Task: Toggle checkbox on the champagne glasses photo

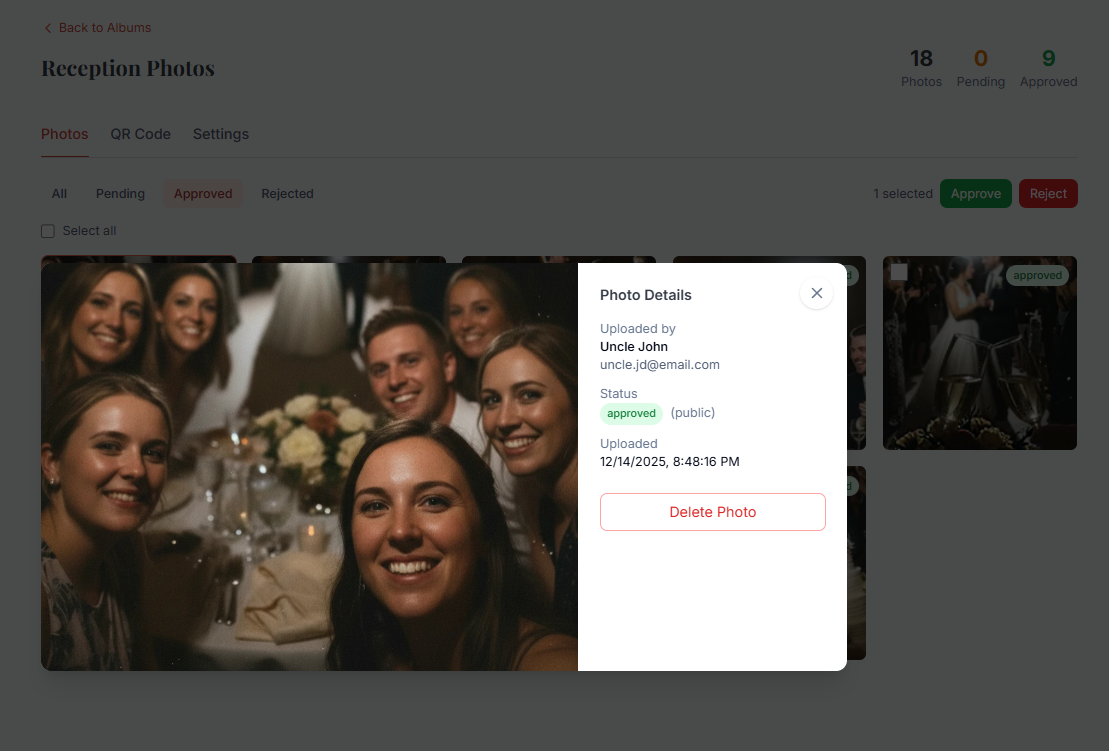Action: (899, 272)
